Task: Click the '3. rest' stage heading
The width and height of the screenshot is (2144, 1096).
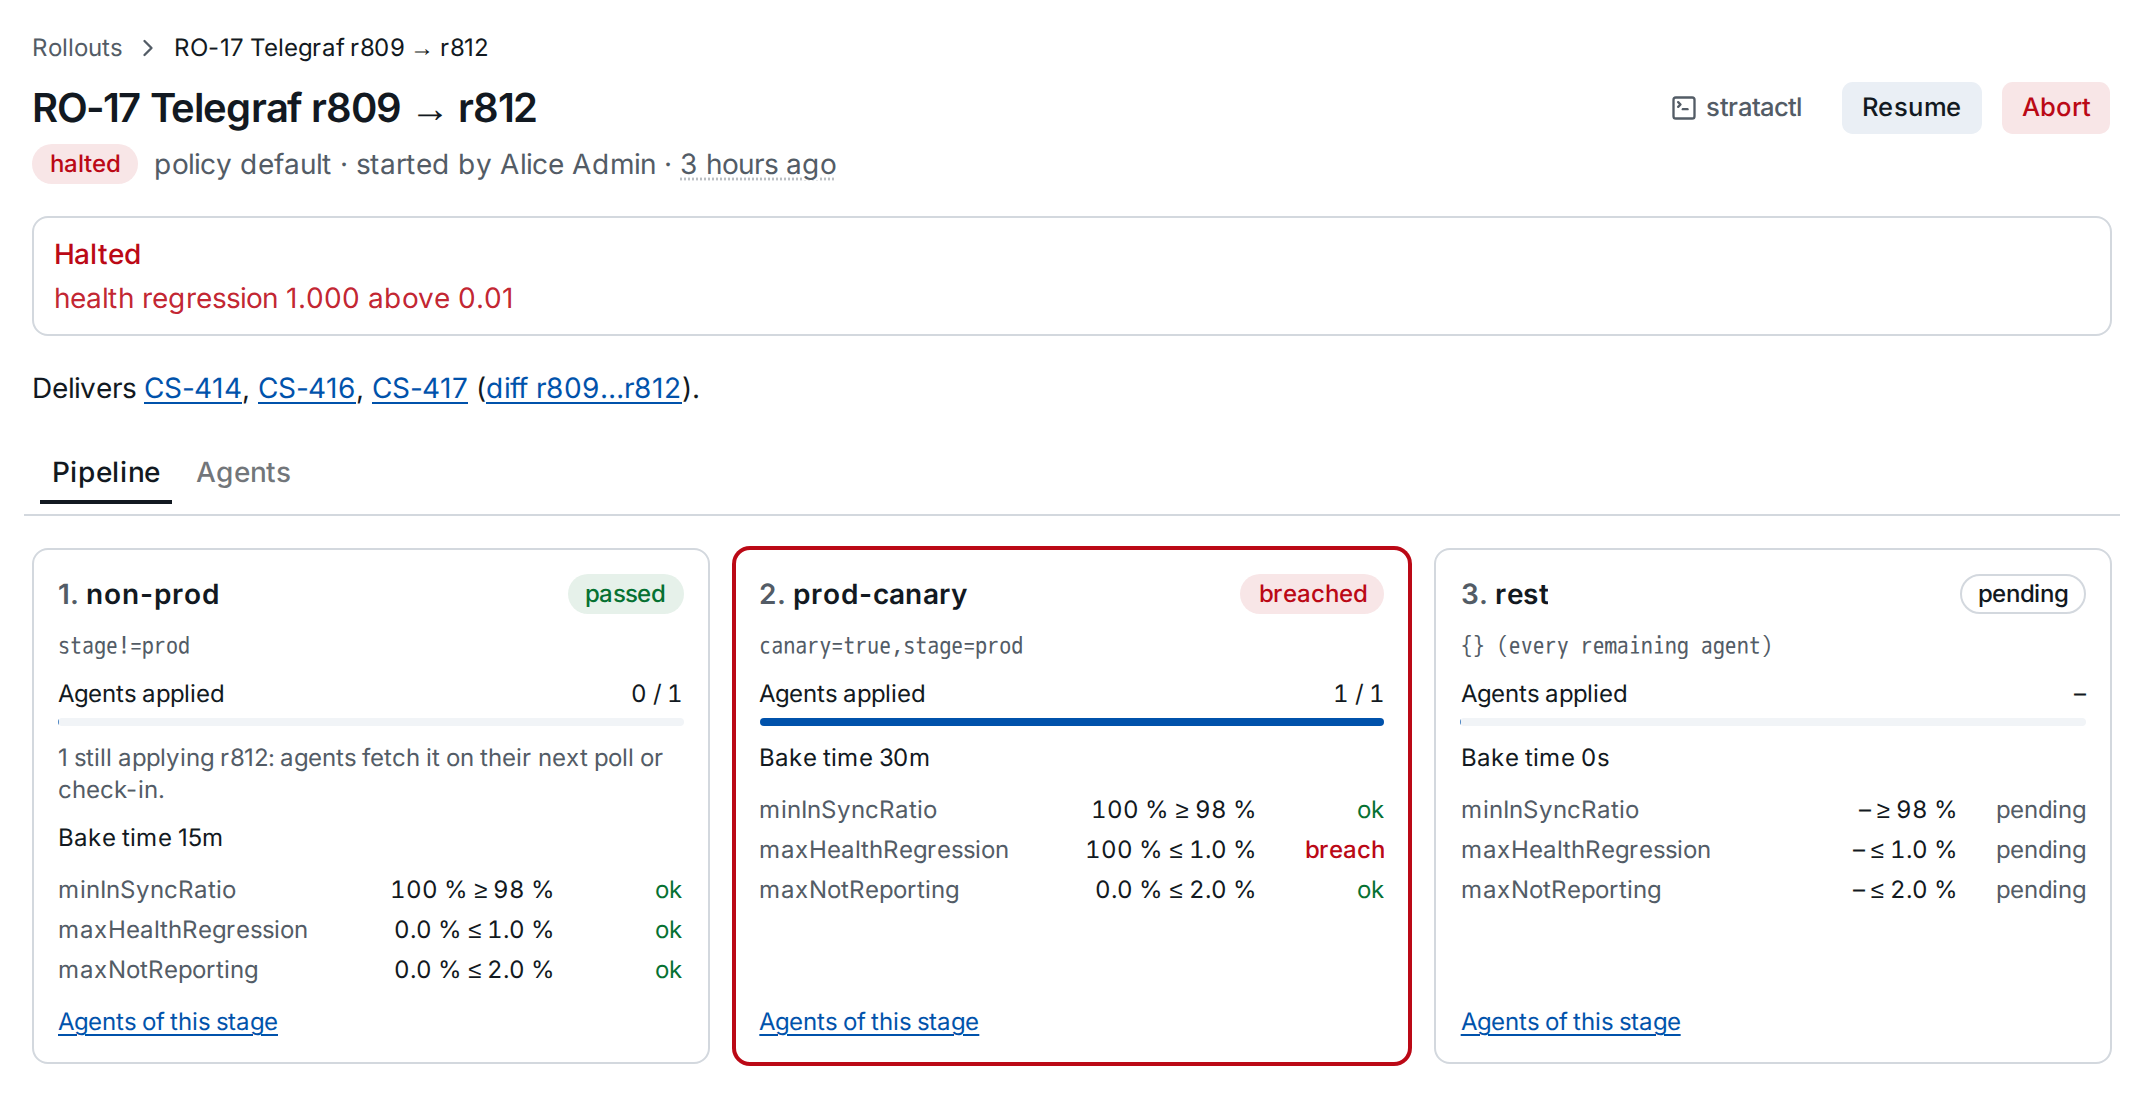Action: click(x=1505, y=594)
